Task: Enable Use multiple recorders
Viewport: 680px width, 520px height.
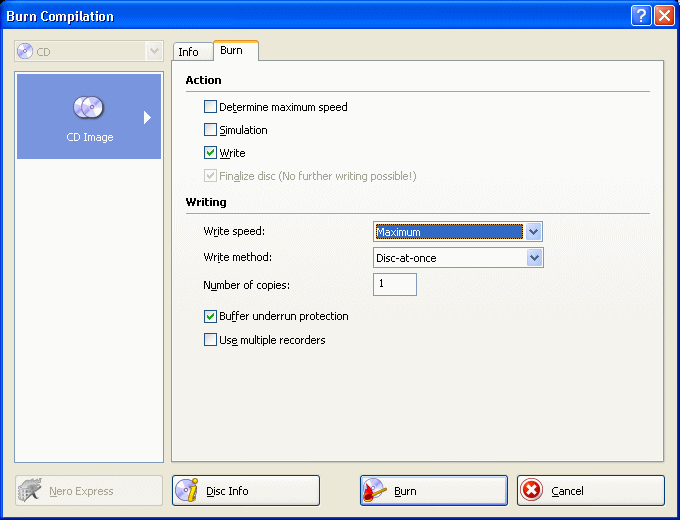Action: [x=210, y=340]
